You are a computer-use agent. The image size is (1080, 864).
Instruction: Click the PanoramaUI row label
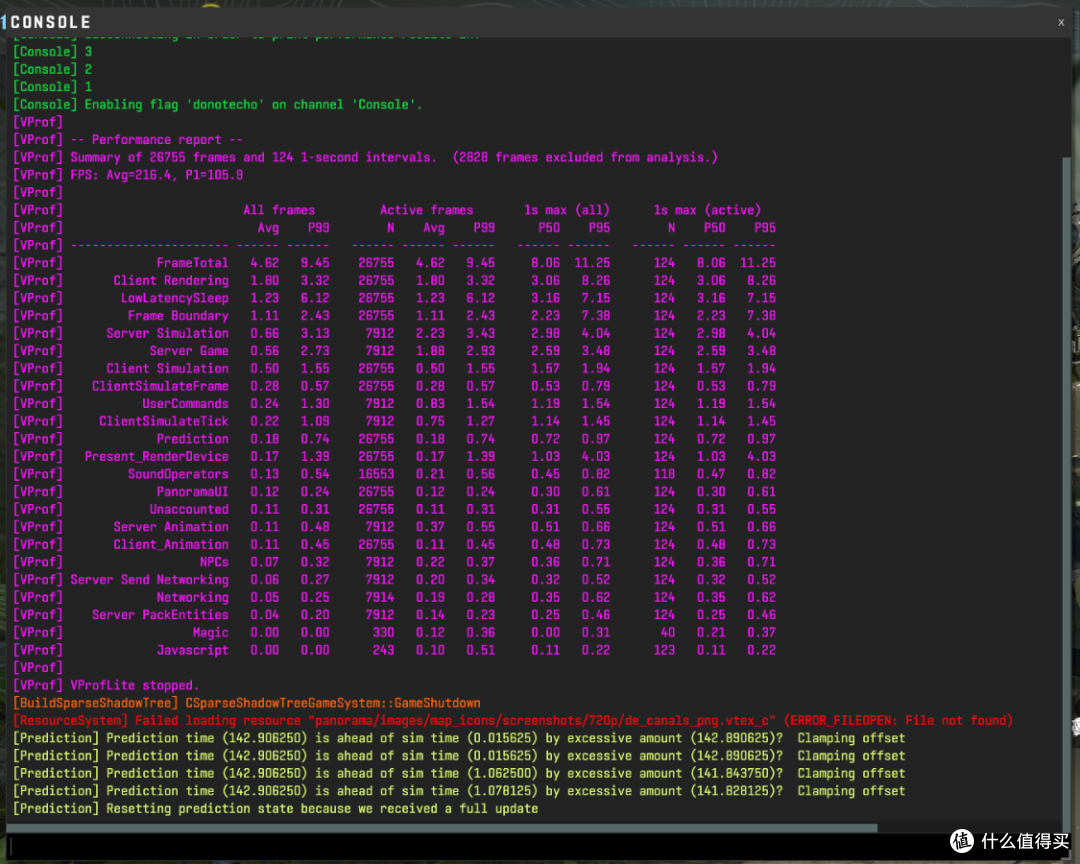tap(192, 492)
